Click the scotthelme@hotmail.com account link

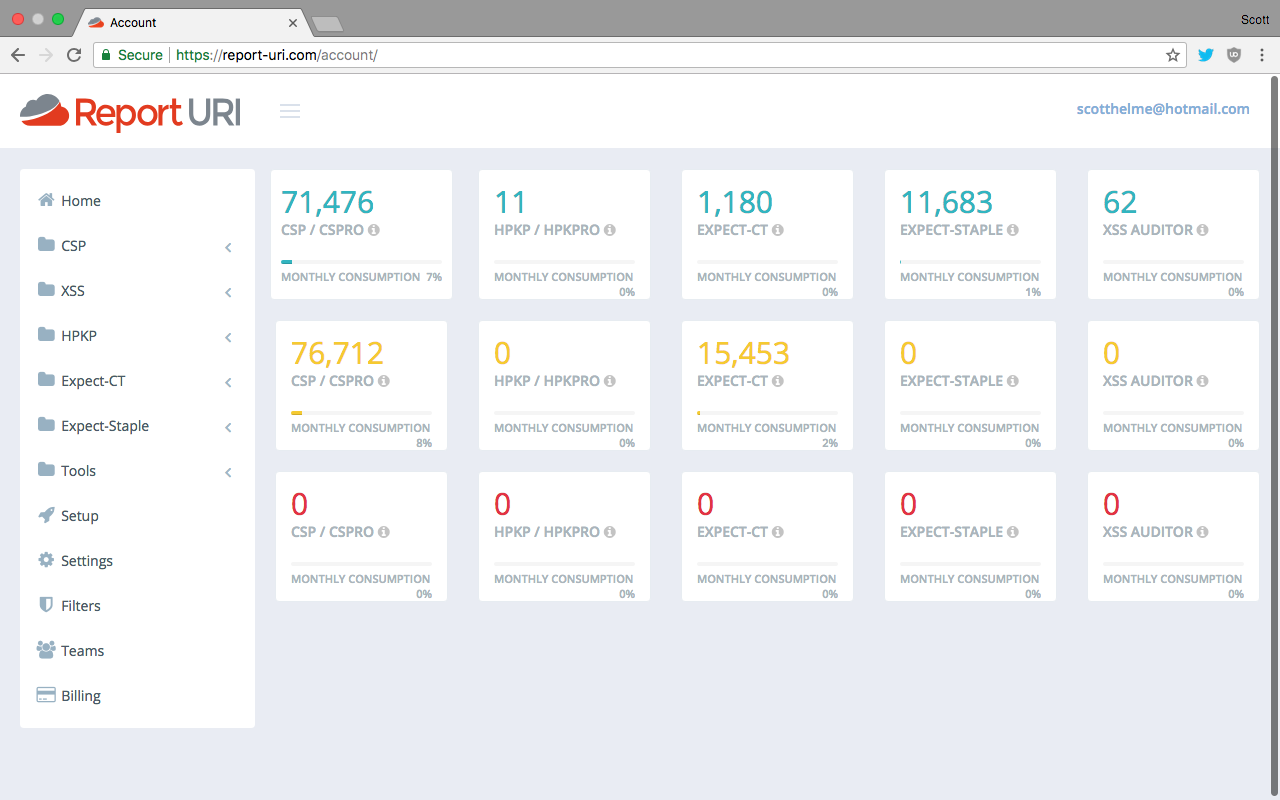click(1162, 109)
